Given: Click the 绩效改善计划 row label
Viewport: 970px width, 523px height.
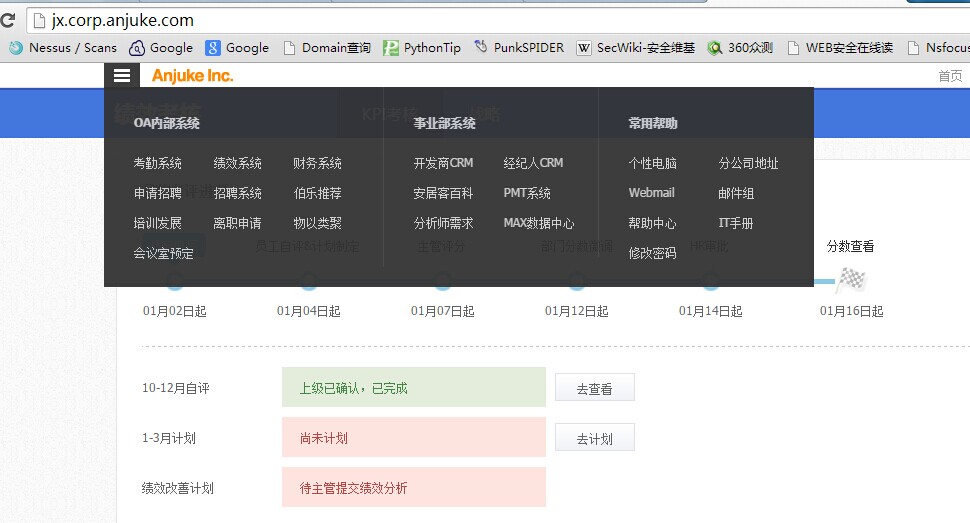Looking at the screenshot, I should pyautogui.click(x=178, y=488).
